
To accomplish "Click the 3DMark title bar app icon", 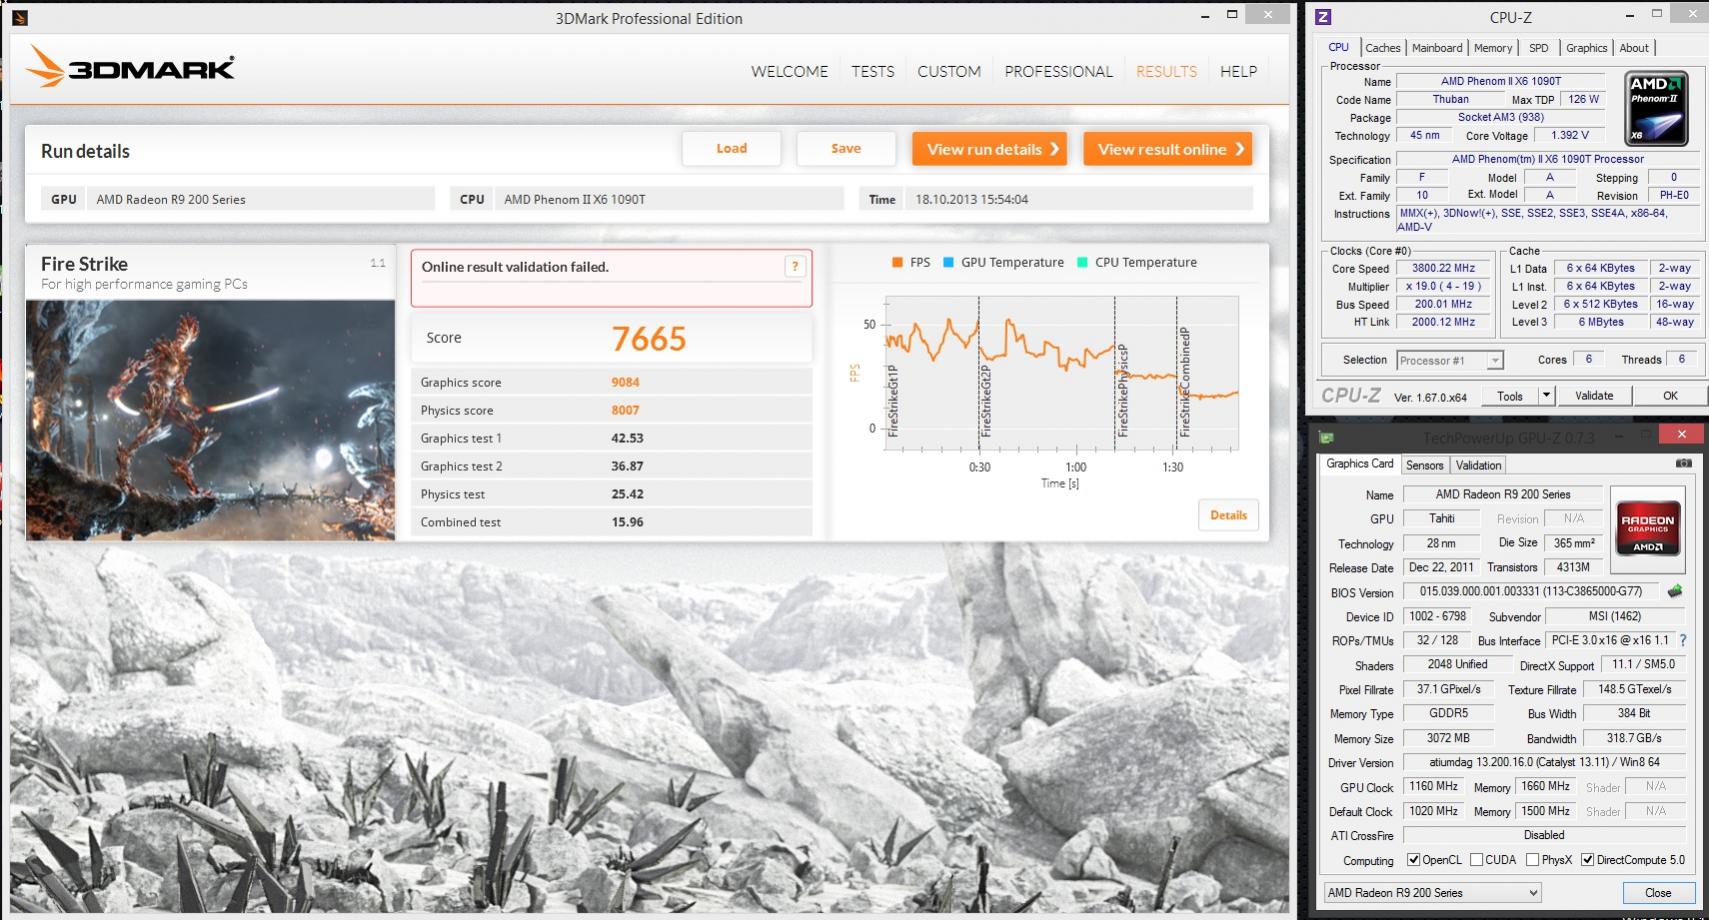I will click(x=20, y=17).
